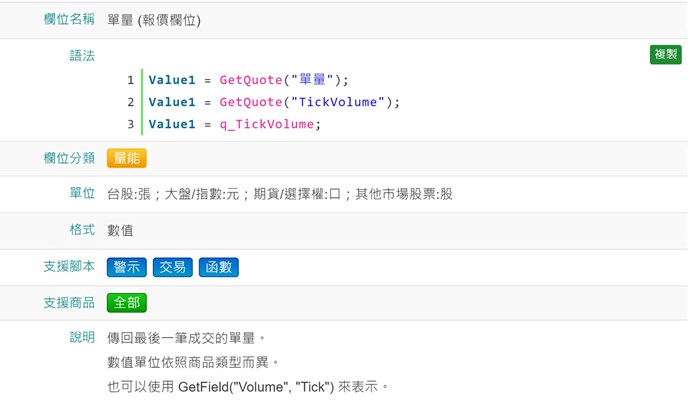Click the unit description text starting 台股:張

pos(279,193)
